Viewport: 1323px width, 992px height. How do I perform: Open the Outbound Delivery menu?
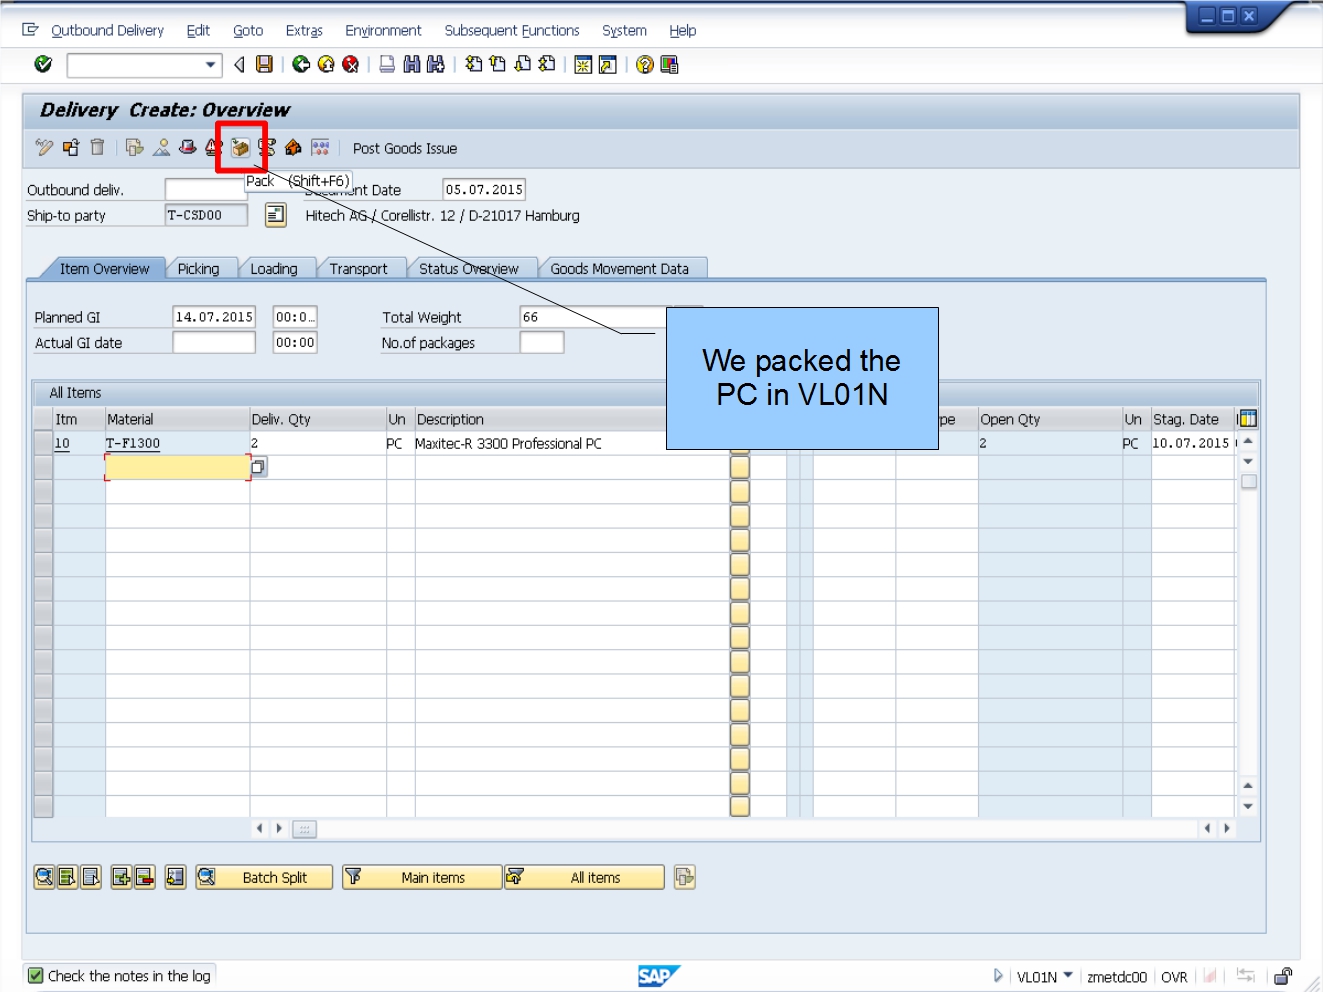pos(107,31)
